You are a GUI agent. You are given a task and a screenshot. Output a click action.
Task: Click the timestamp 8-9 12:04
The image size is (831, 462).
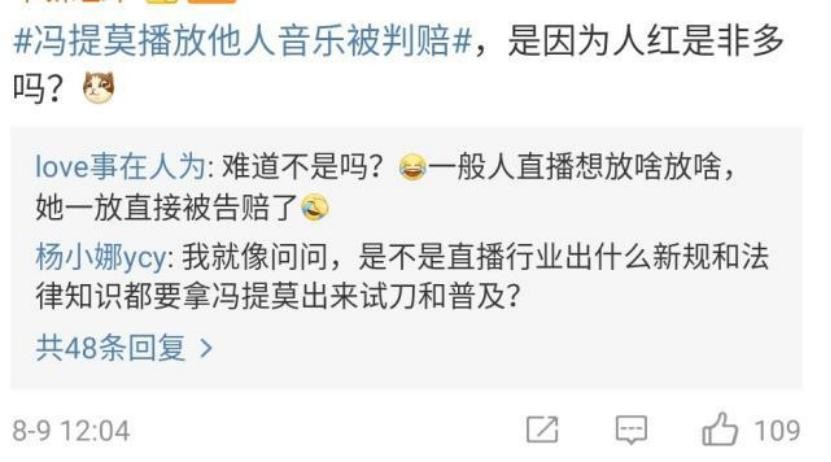(71, 430)
